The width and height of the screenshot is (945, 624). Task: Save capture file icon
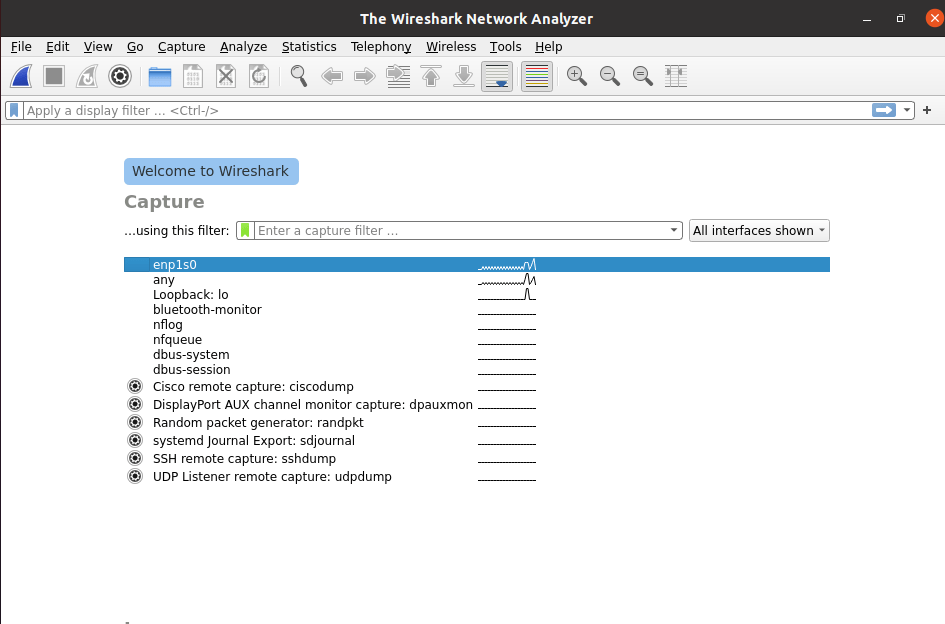click(x=193, y=77)
